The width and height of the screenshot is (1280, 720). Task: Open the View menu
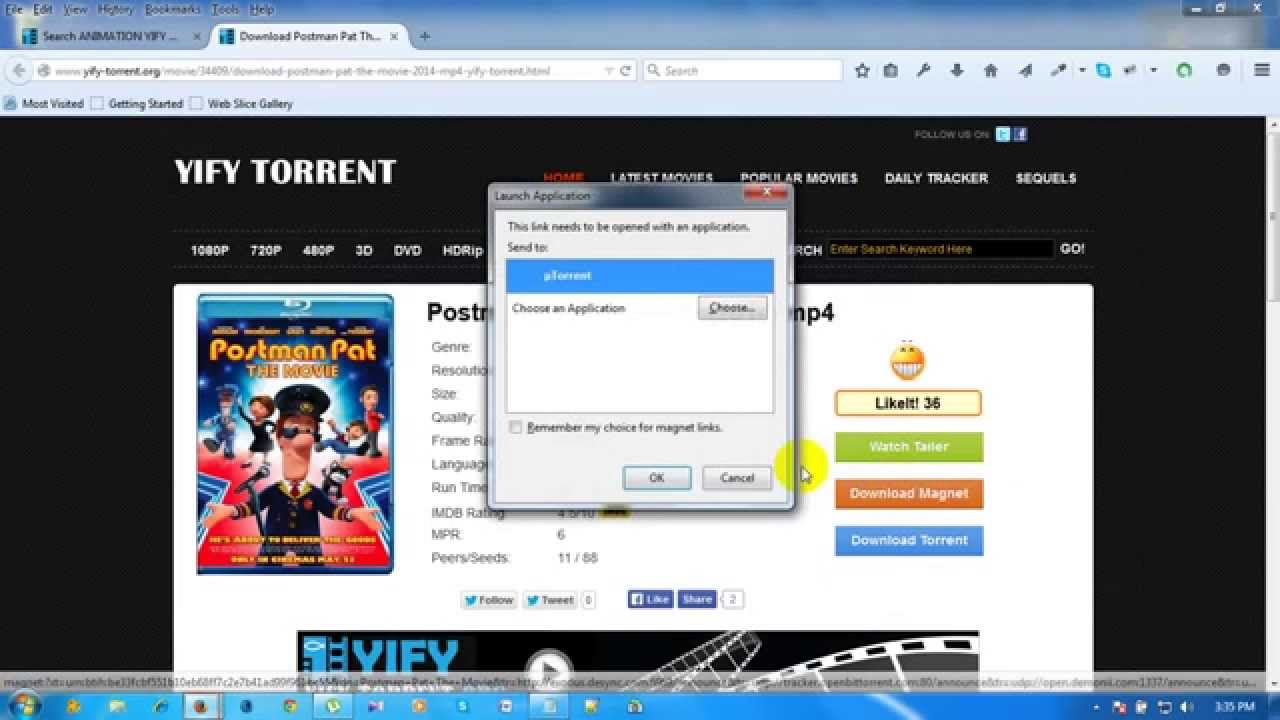(76, 9)
